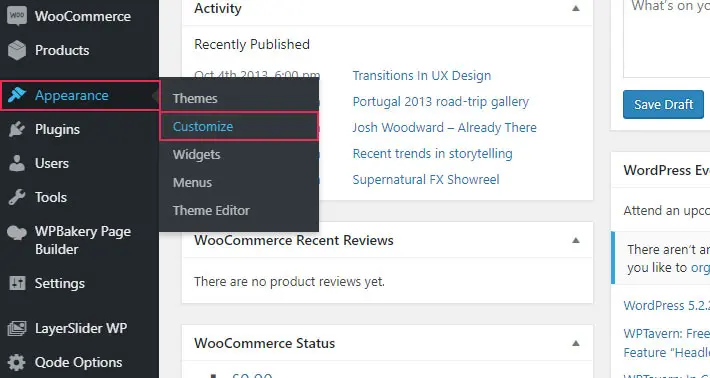Open Settings via its sliders icon

click(x=17, y=283)
